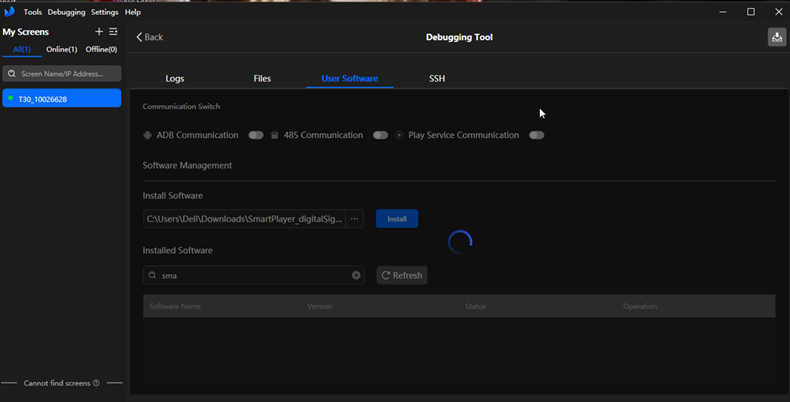Click the 485 Communication icon
Viewport: 790px width, 402px height.
click(x=275, y=135)
